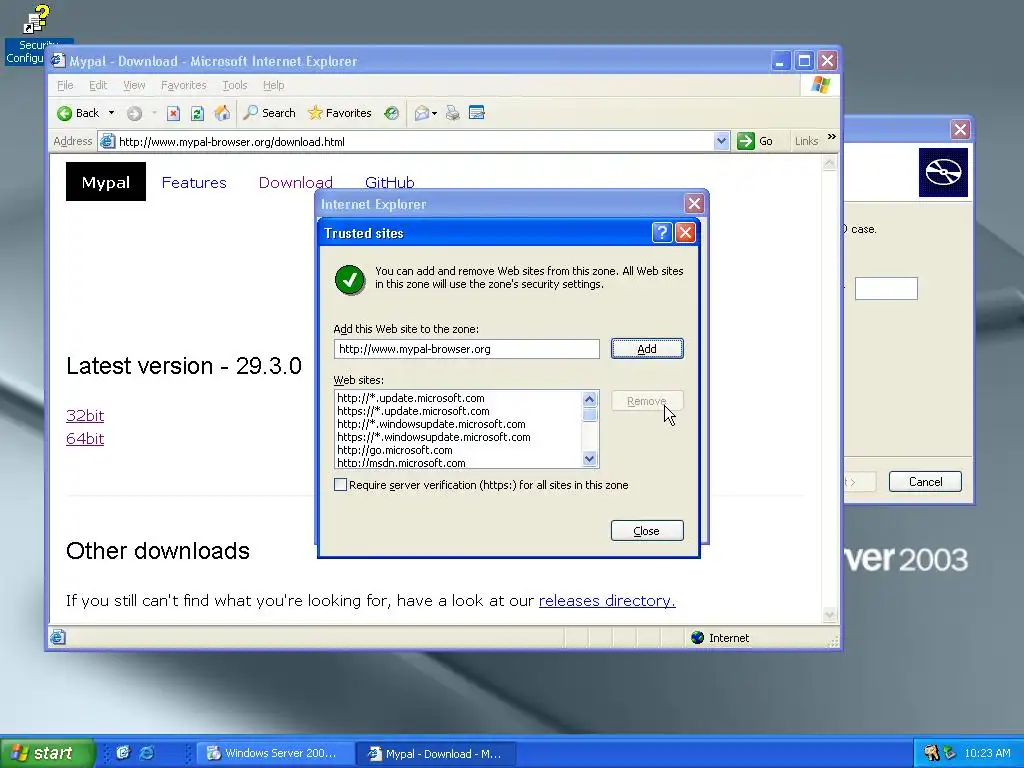Open the address bar dropdown arrow
The image size is (1024, 768).
click(721, 141)
